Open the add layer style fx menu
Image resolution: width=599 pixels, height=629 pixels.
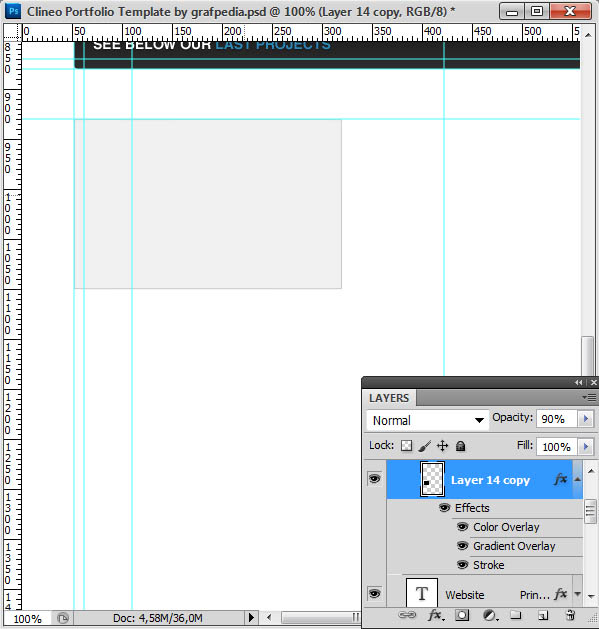pyautogui.click(x=436, y=615)
